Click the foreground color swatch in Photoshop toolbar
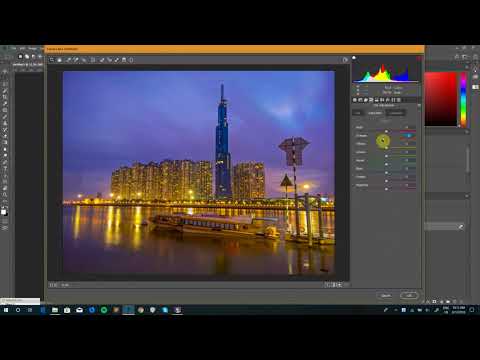 (3, 212)
